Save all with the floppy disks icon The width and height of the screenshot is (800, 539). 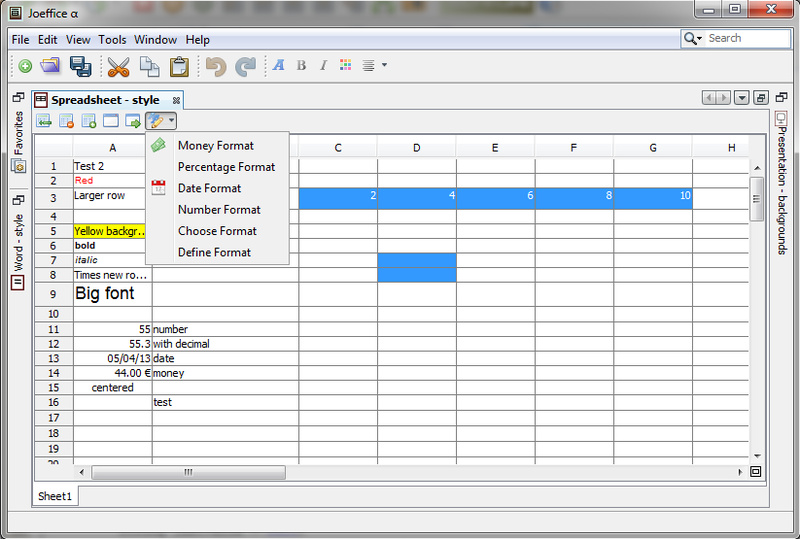[x=80, y=66]
